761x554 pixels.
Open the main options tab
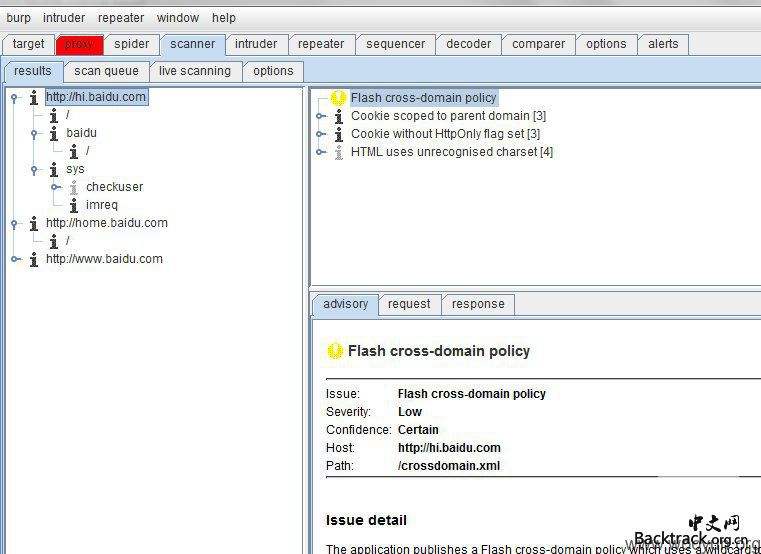[x=606, y=44]
